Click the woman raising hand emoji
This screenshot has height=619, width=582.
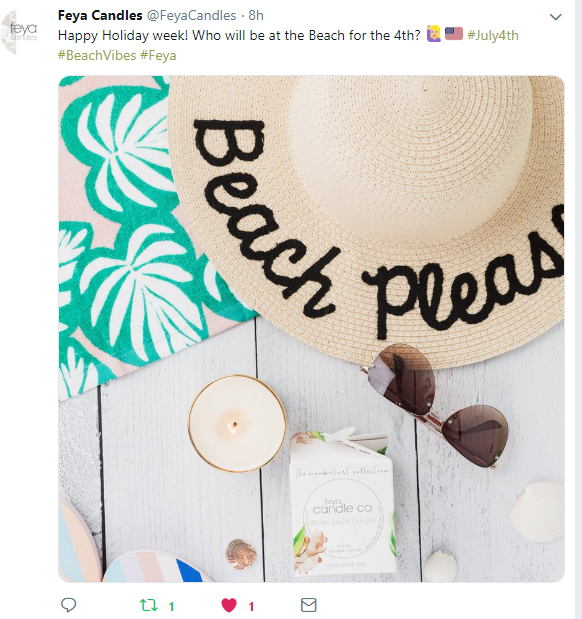pos(434,34)
